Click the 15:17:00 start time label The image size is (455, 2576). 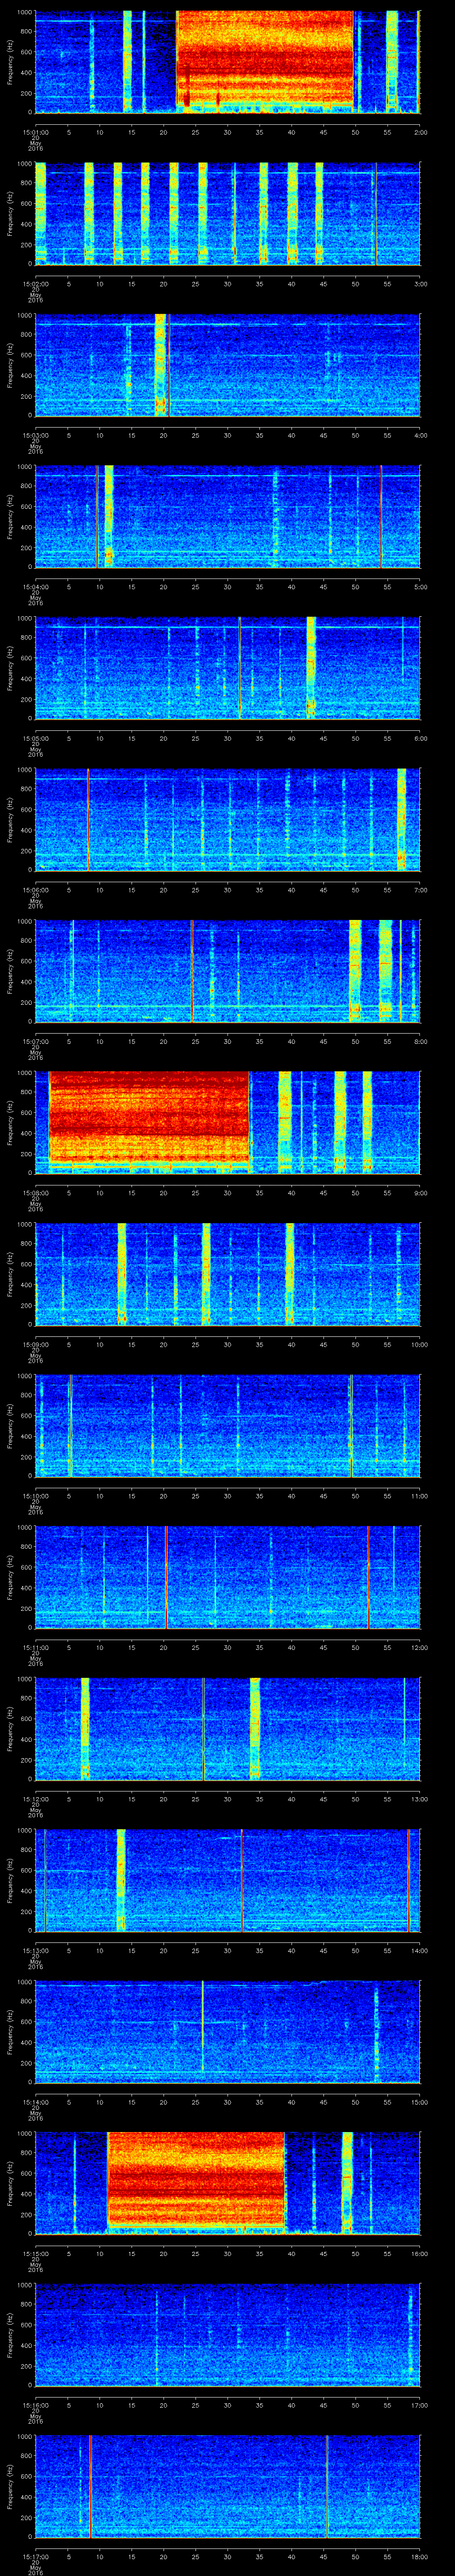(x=35, y=2555)
